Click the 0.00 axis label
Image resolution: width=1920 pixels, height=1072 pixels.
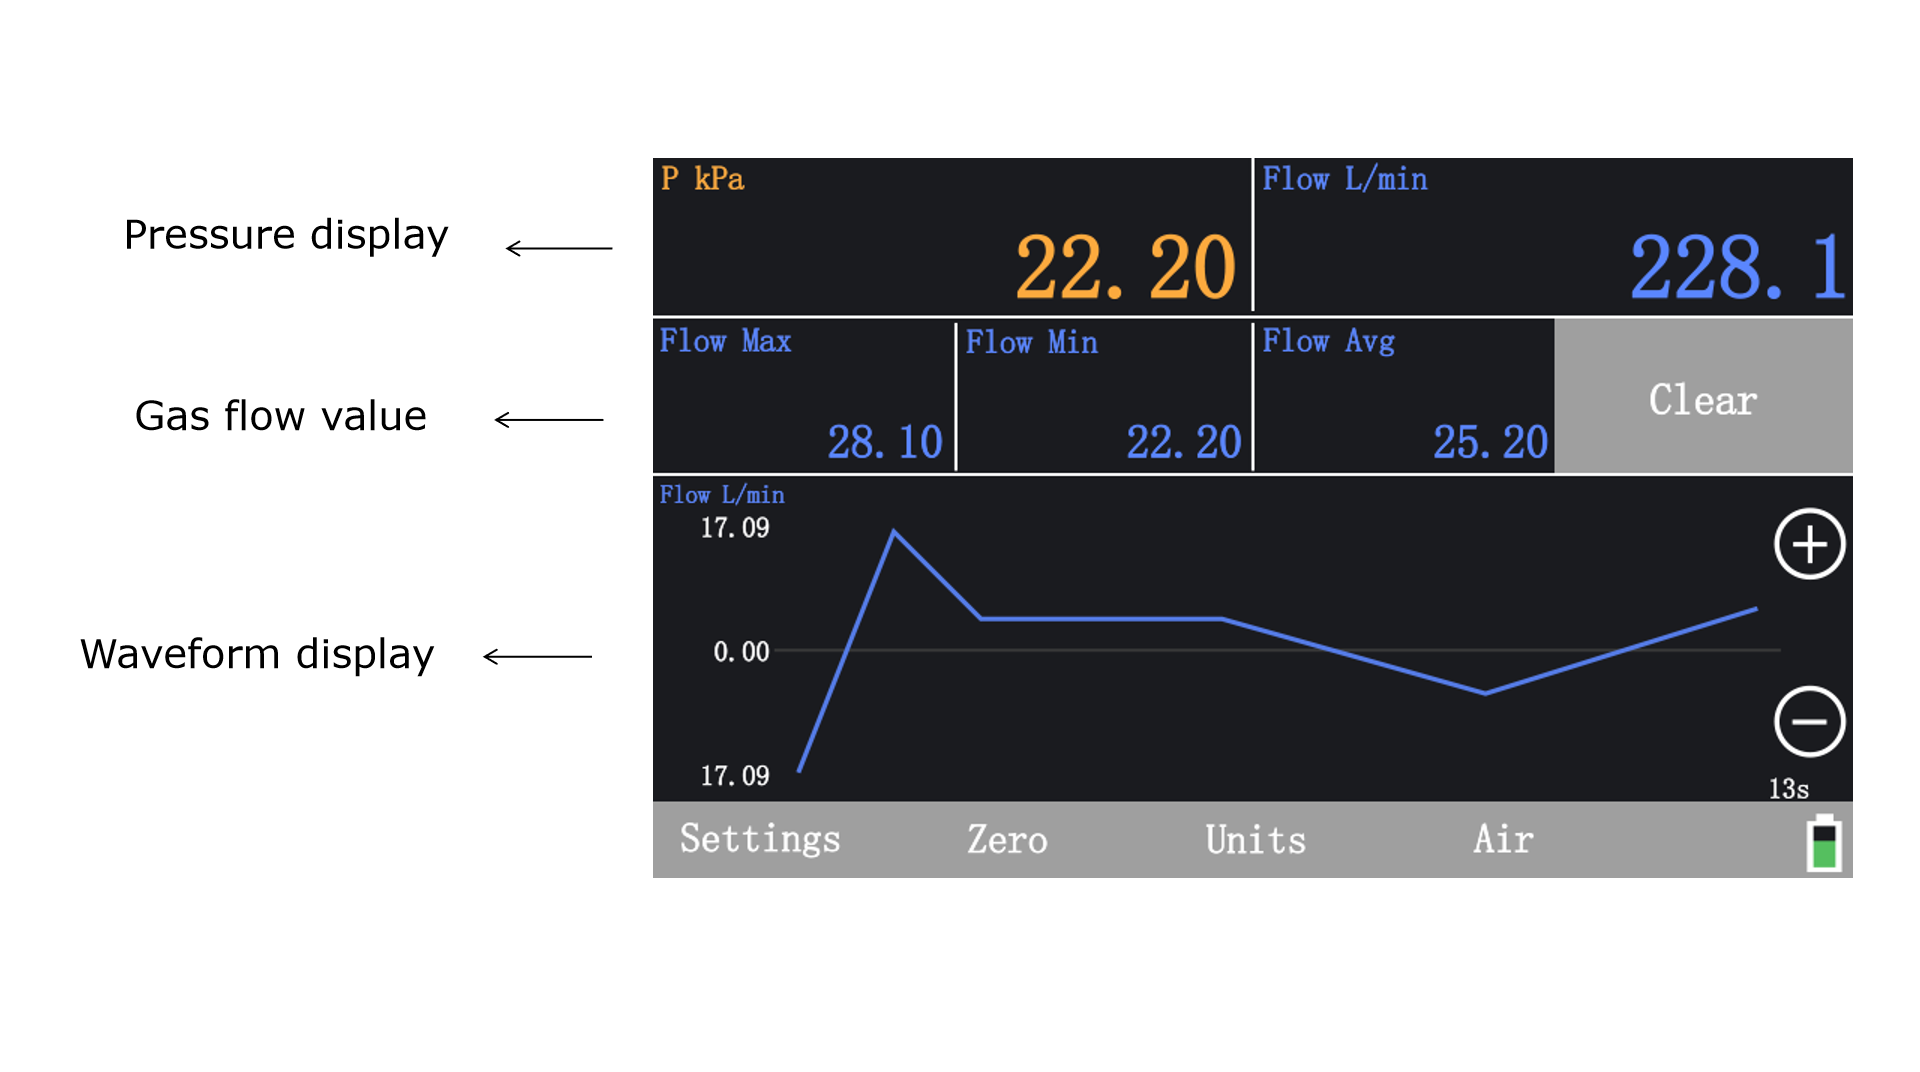click(x=741, y=652)
